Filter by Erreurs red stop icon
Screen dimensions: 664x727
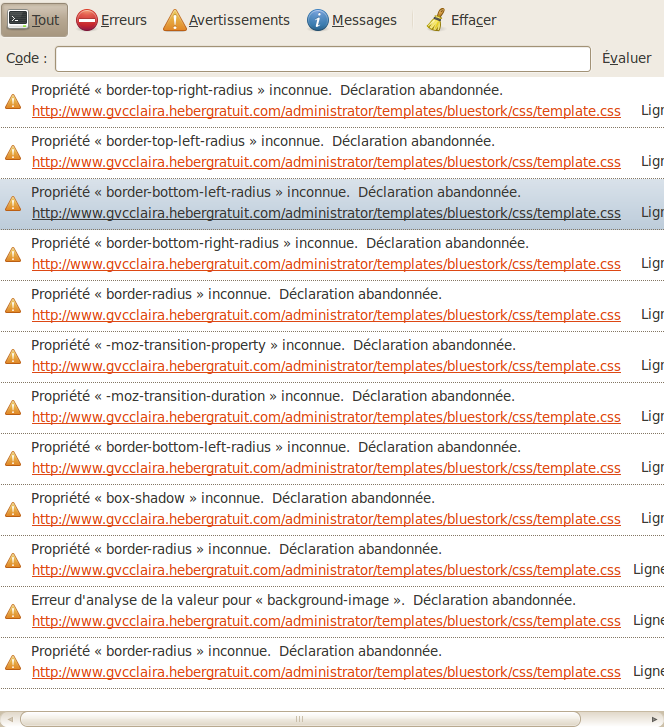pyautogui.click(x=87, y=20)
